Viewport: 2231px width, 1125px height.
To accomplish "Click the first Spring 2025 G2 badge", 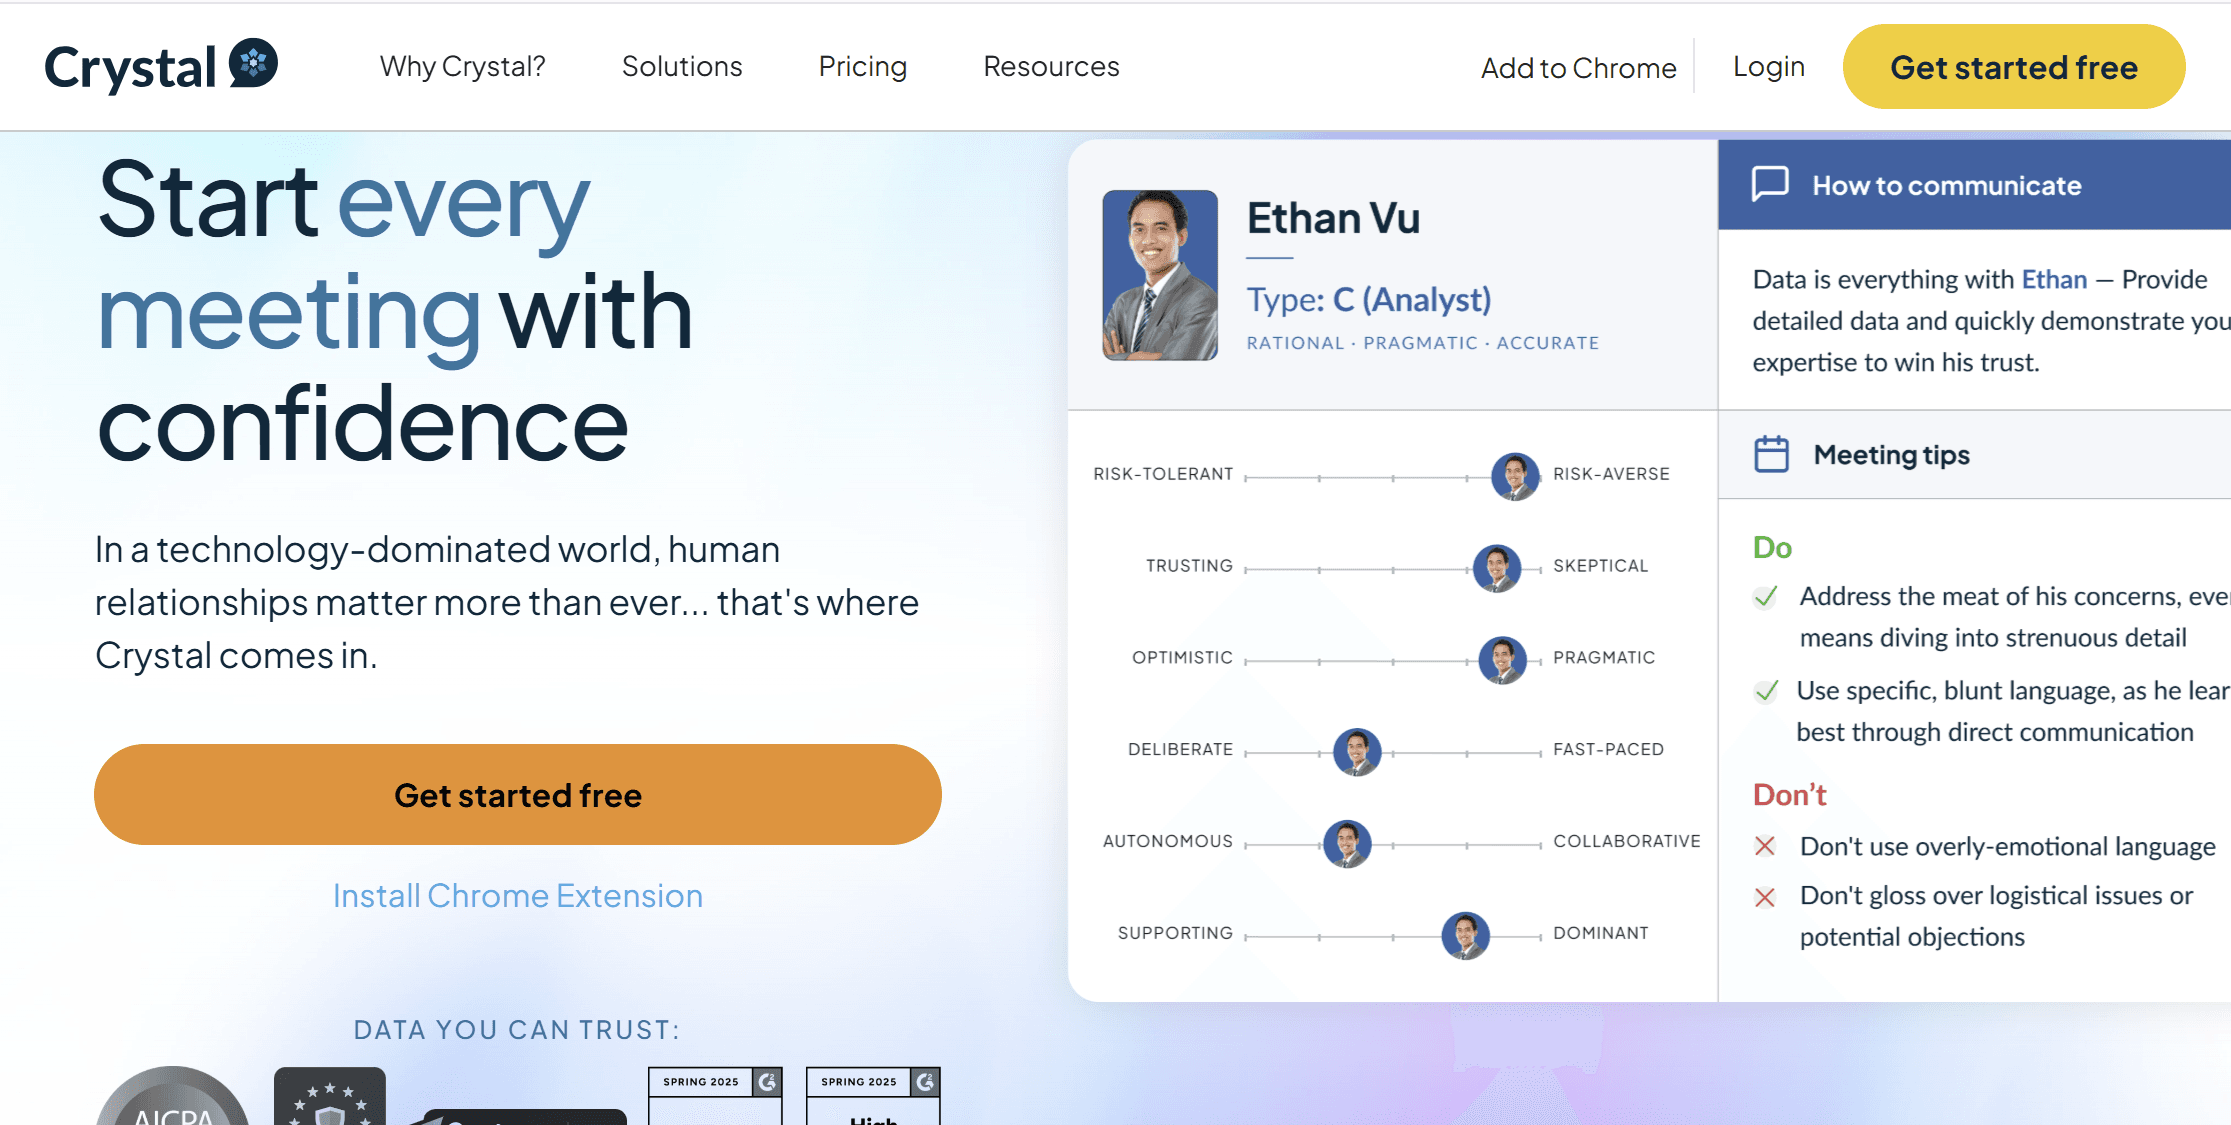I will click(x=715, y=1096).
